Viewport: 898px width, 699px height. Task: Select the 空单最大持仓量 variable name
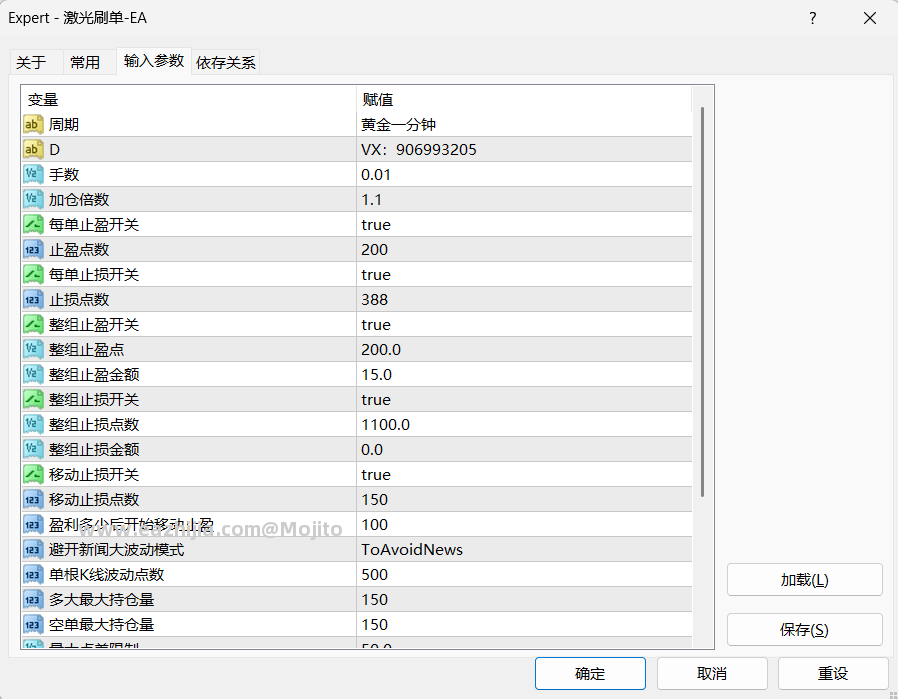tap(101, 625)
